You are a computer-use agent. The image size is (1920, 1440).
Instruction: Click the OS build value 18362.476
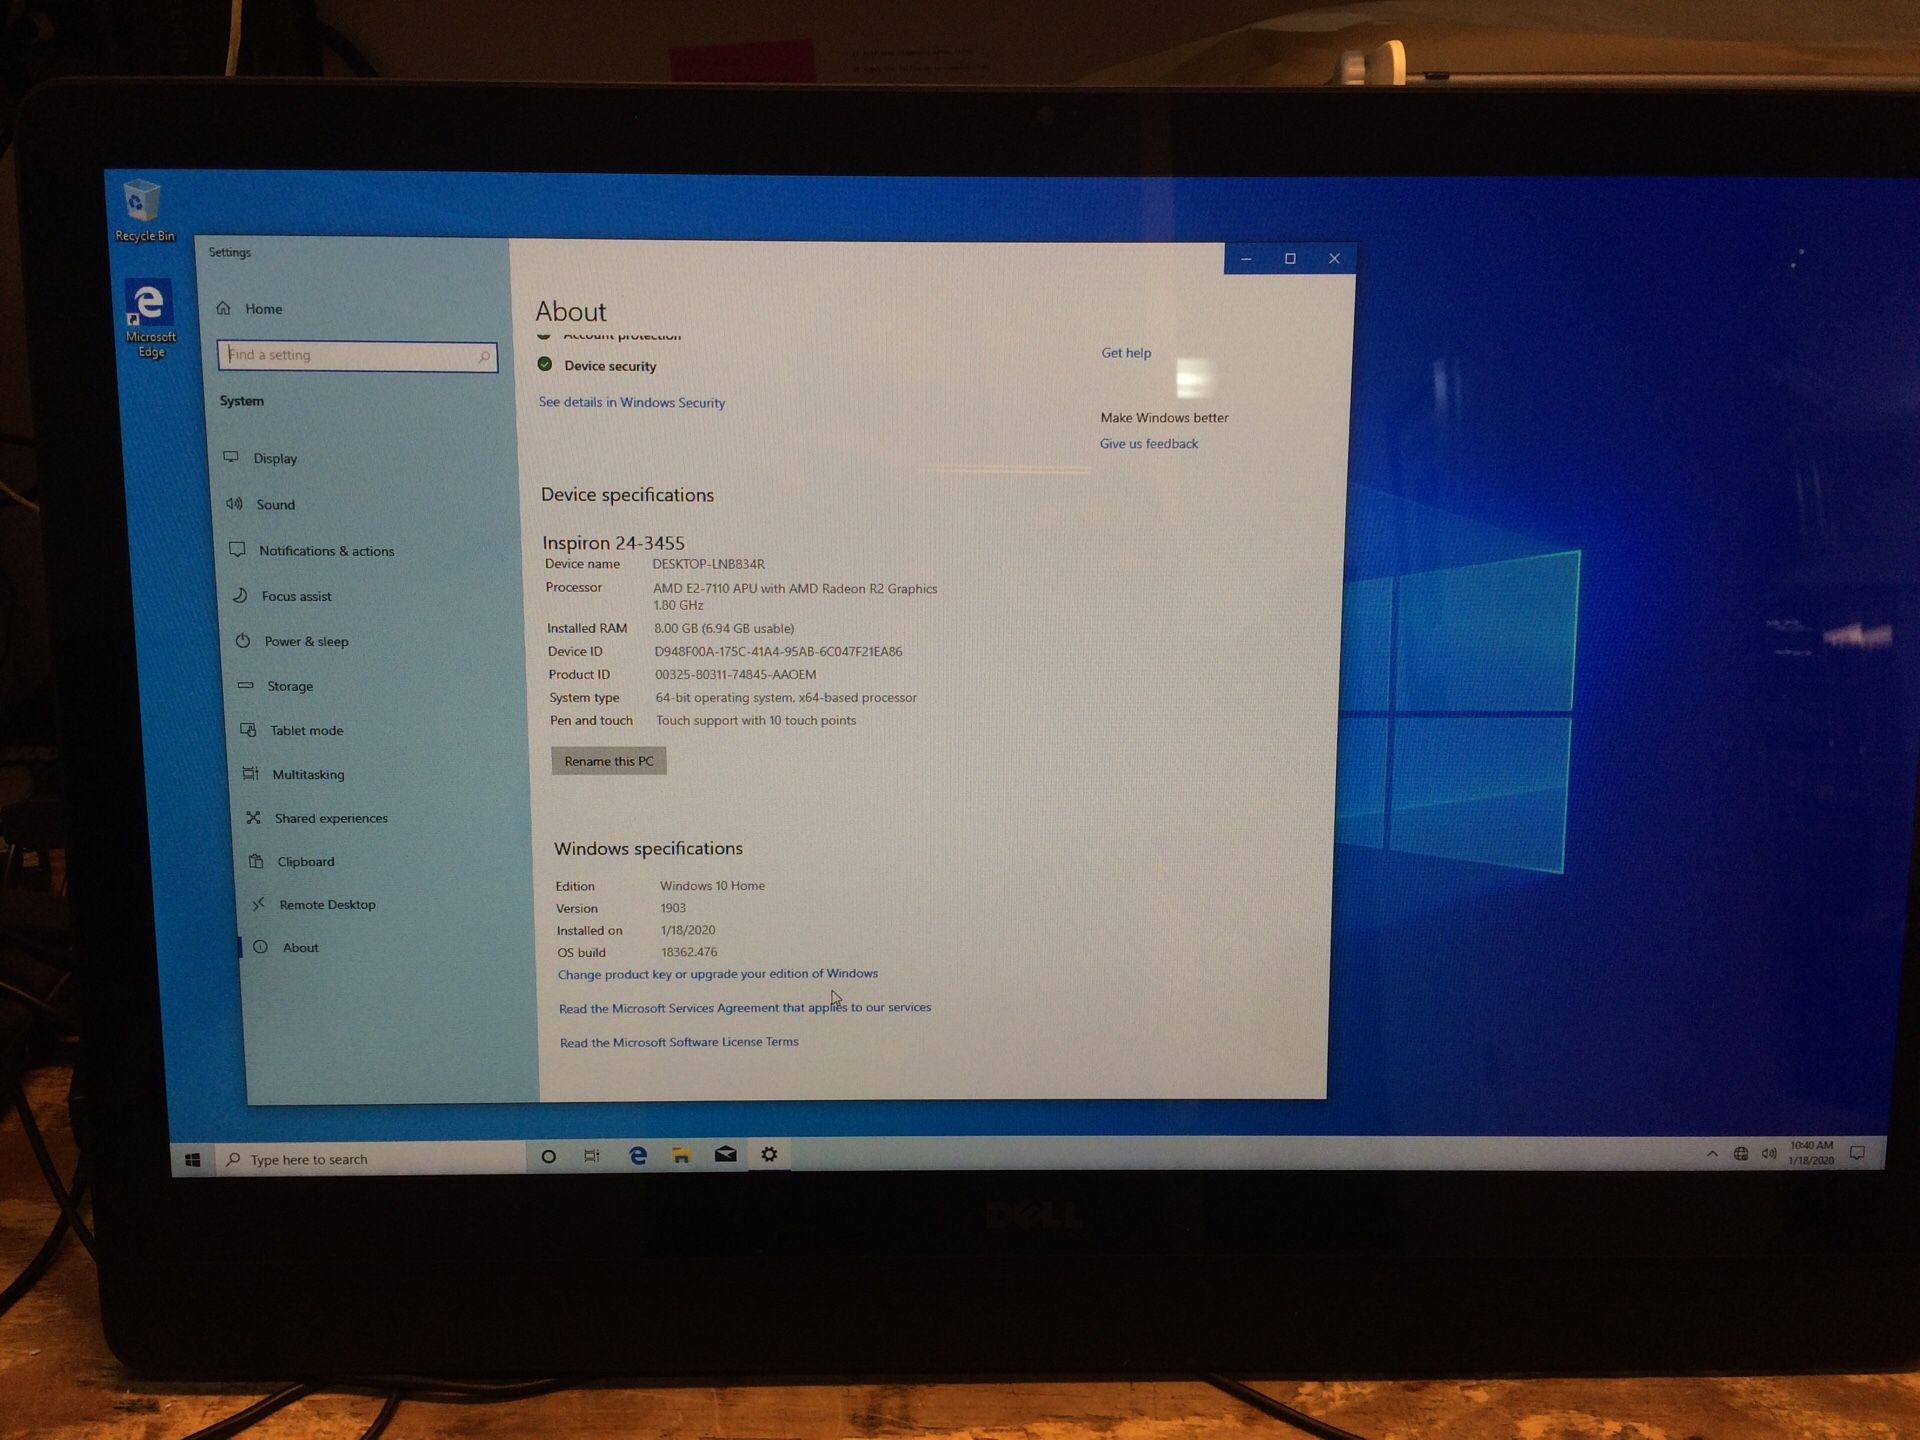point(689,952)
